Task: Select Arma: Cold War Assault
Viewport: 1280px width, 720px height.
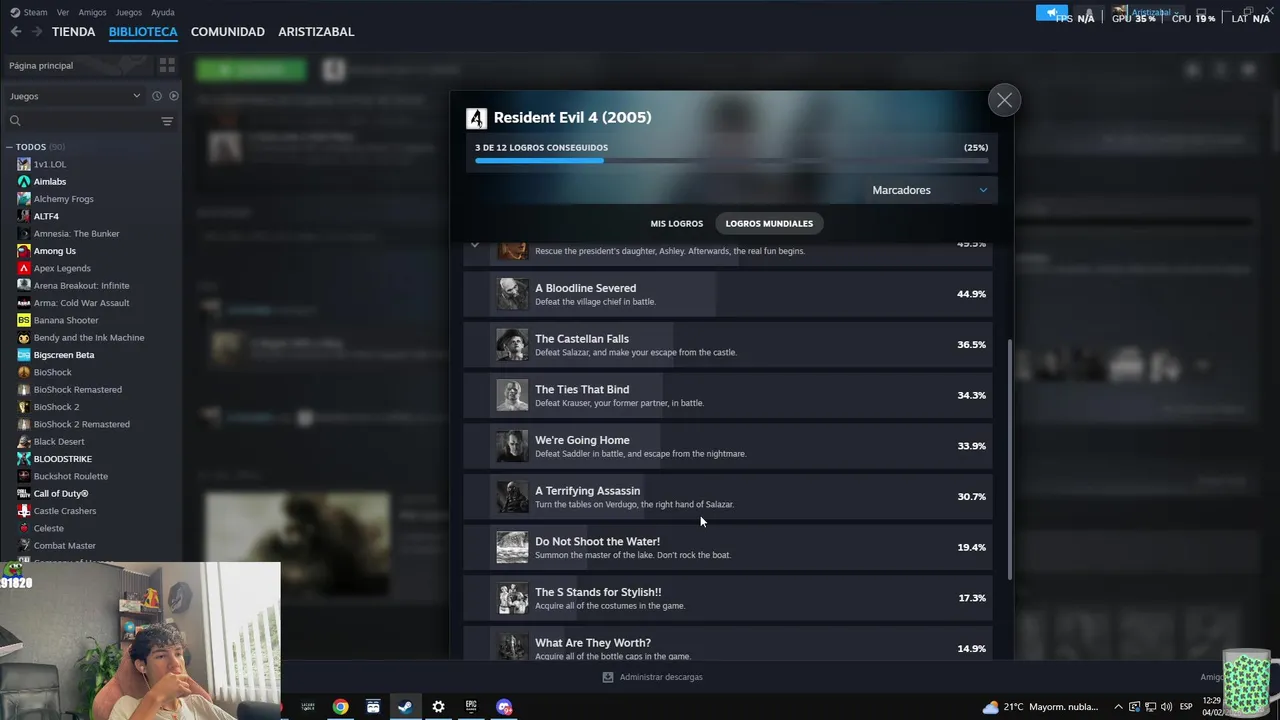Action: [81, 303]
